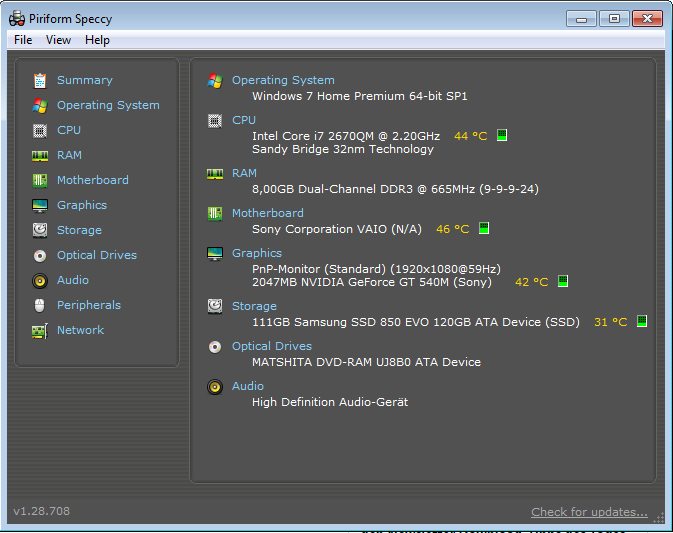Viewport: 673px width, 533px height.
Task: Click the CPU chip icon in summary panel
Action: pyautogui.click(x=215, y=121)
